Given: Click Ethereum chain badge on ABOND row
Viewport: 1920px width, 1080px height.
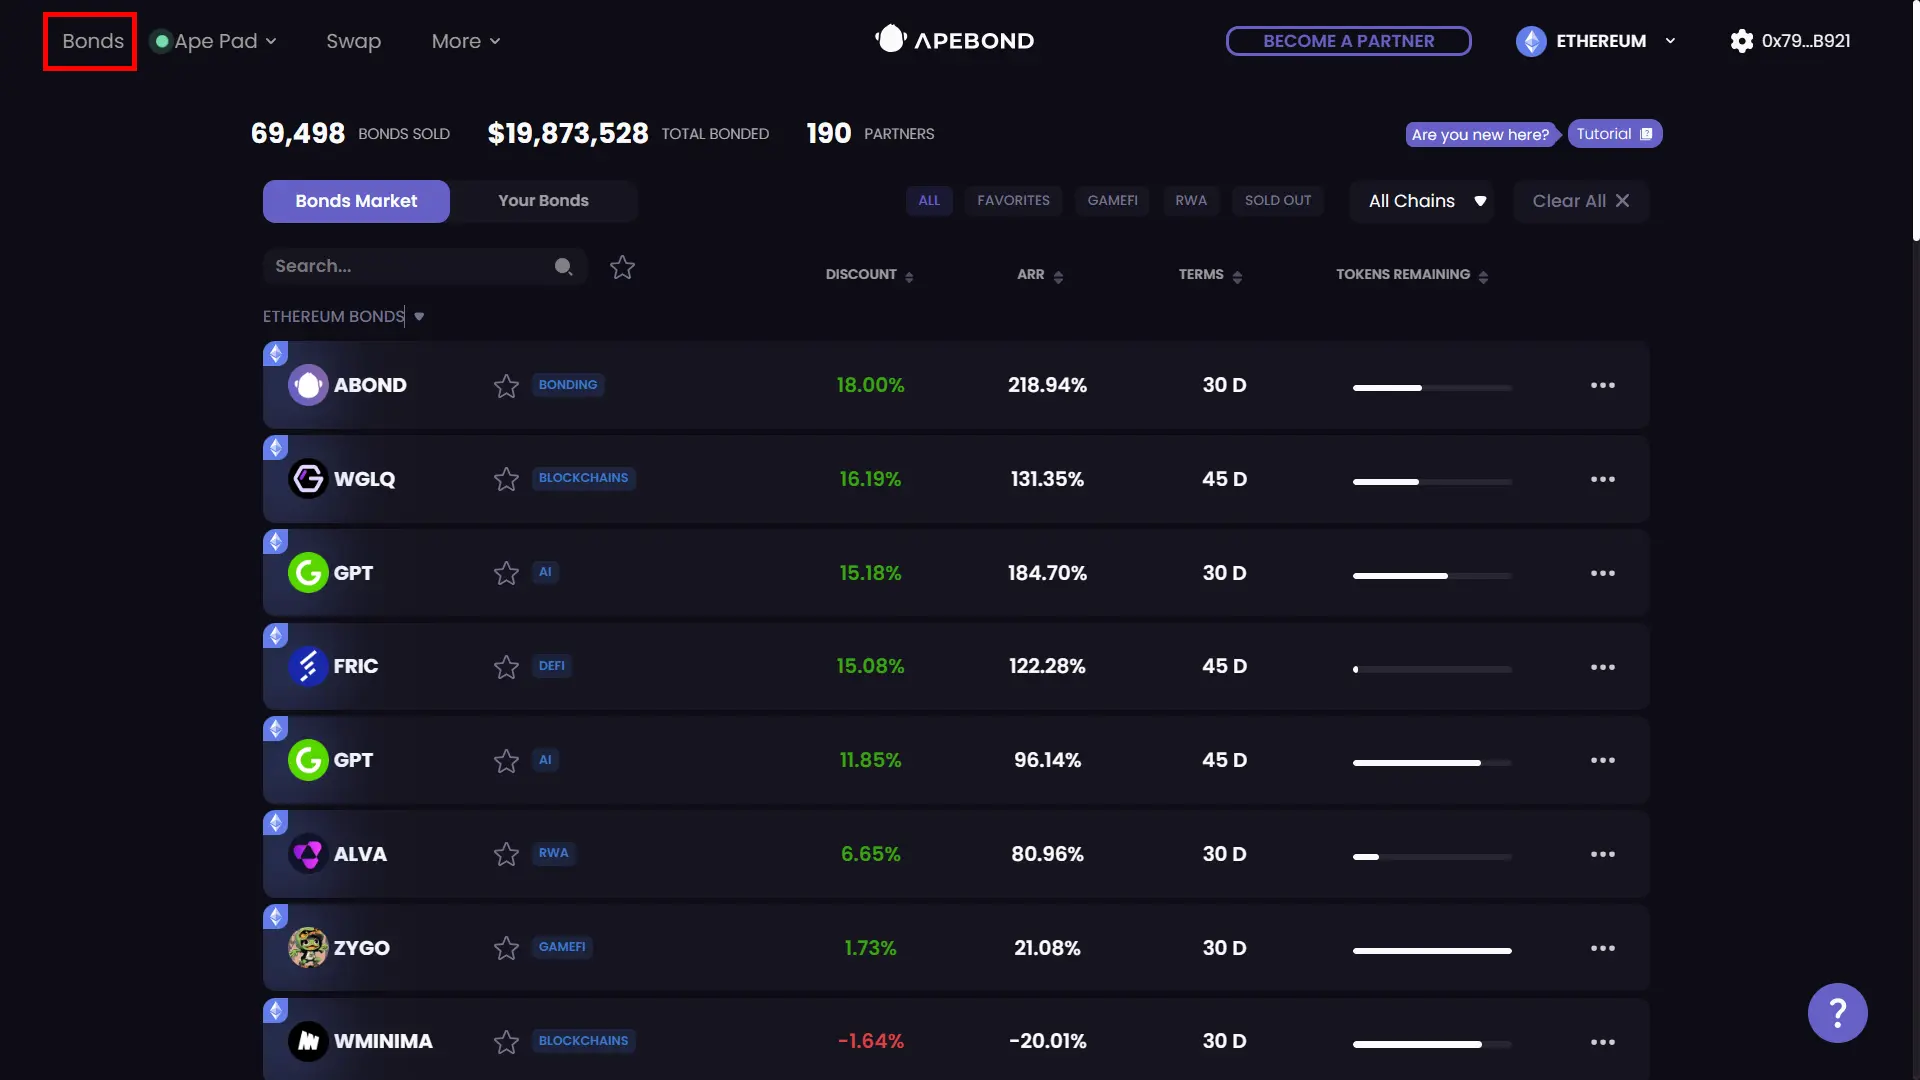Looking at the screenshot, I should pyautogui.click(x=275, y=353).
